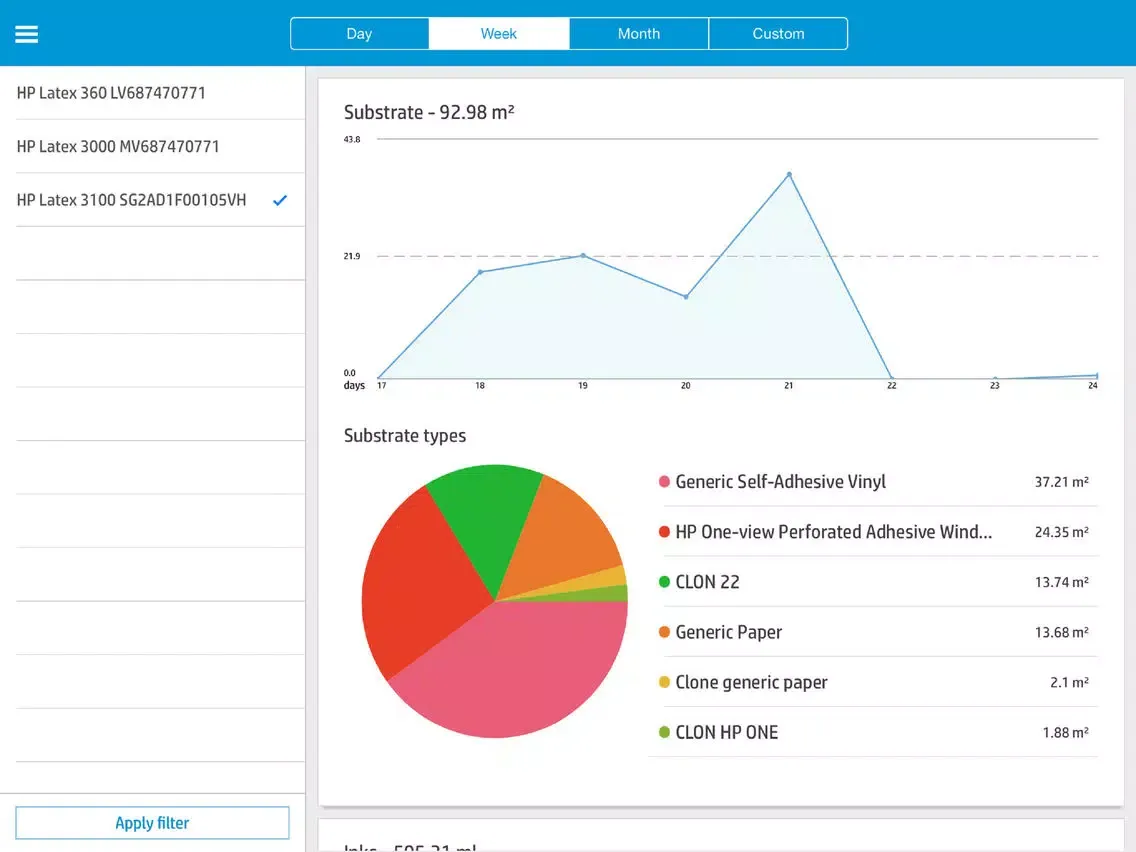This screenshot has width=1136, height=852.
Task: Open the hamburger menu
Action: click(26, 34)
